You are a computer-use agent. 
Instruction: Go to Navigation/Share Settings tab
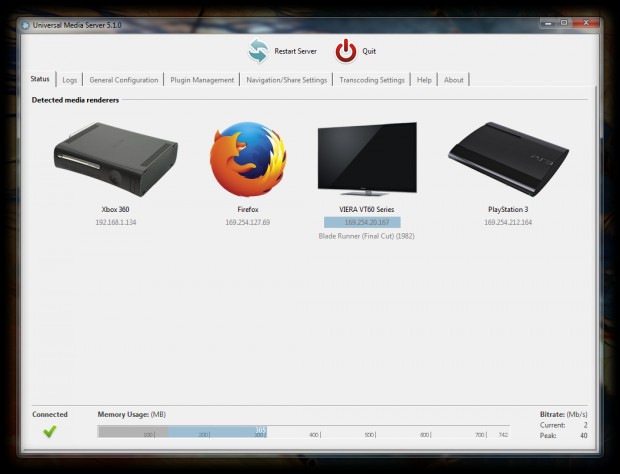tap(287, 80)
